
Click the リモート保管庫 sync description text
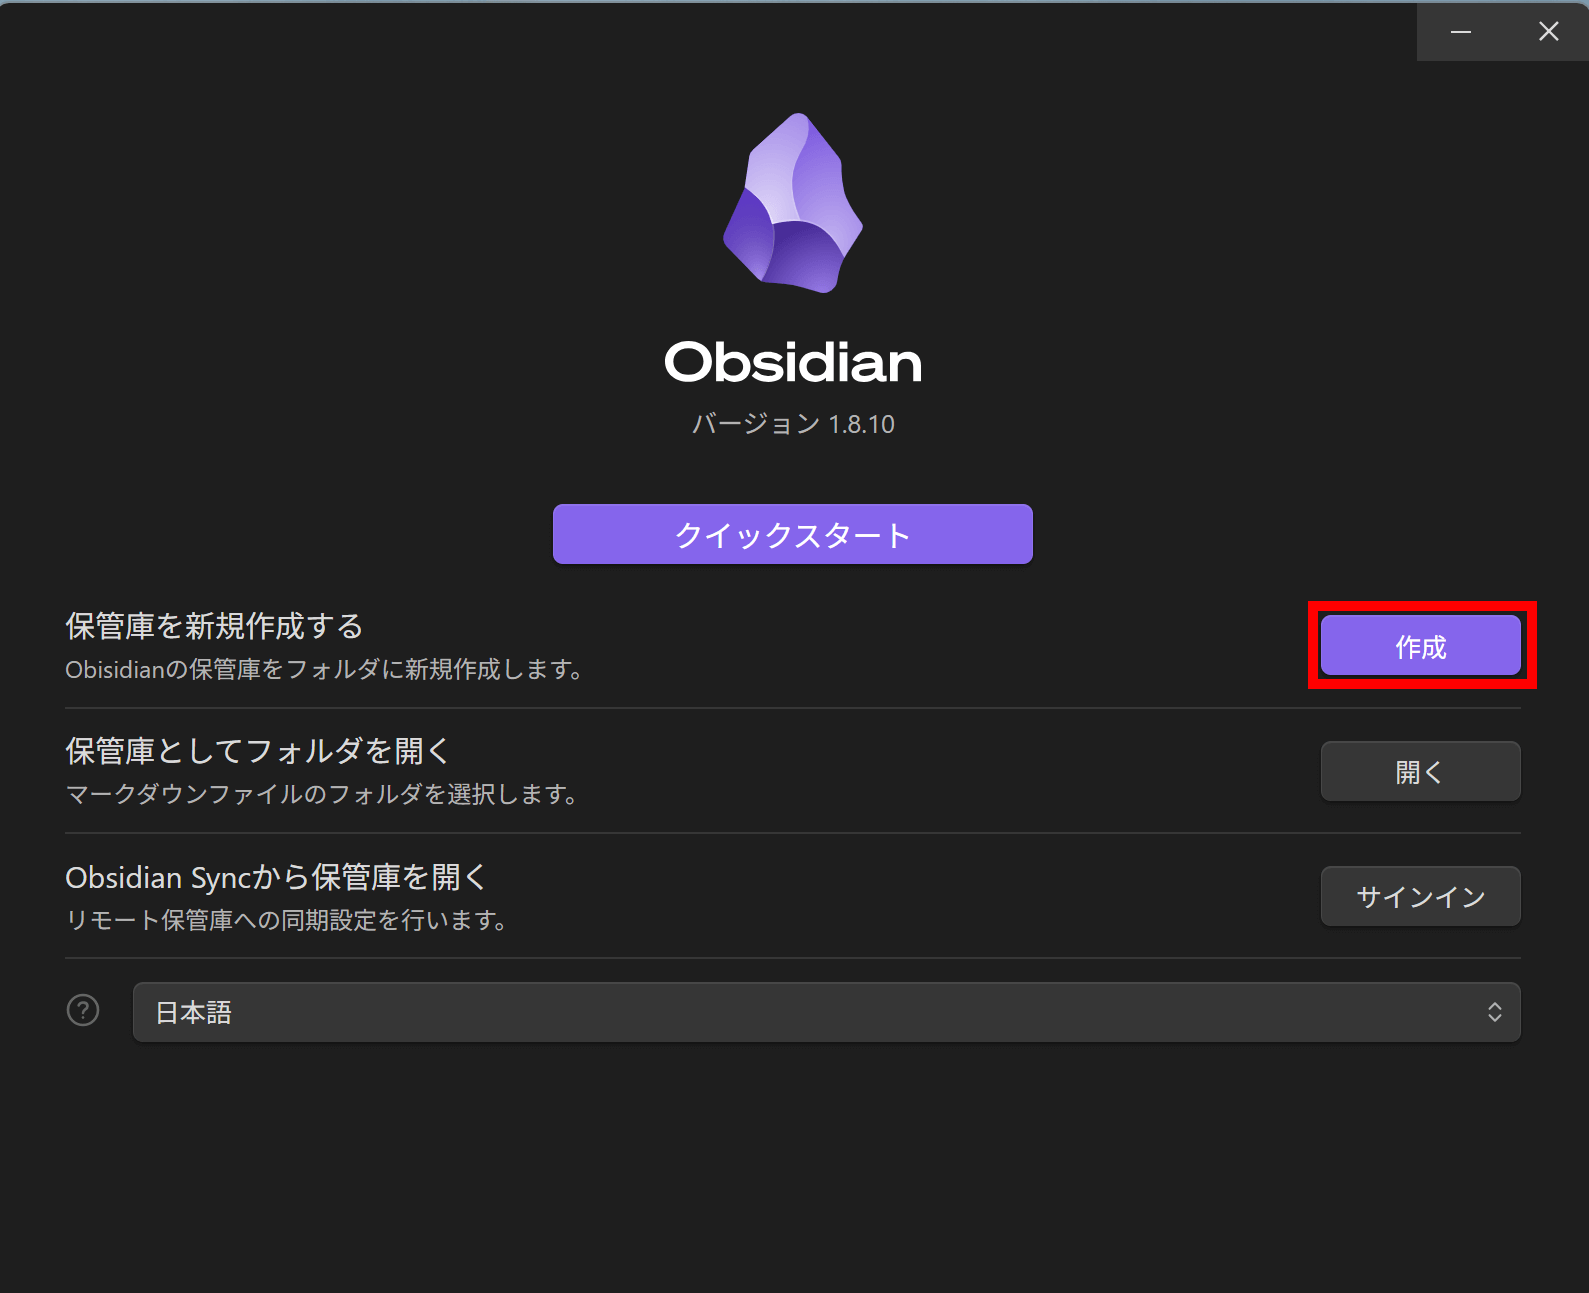(x=287, y=920)
